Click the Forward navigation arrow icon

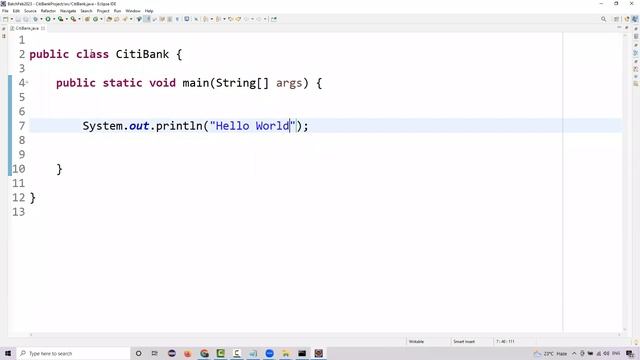click(259, 19)
